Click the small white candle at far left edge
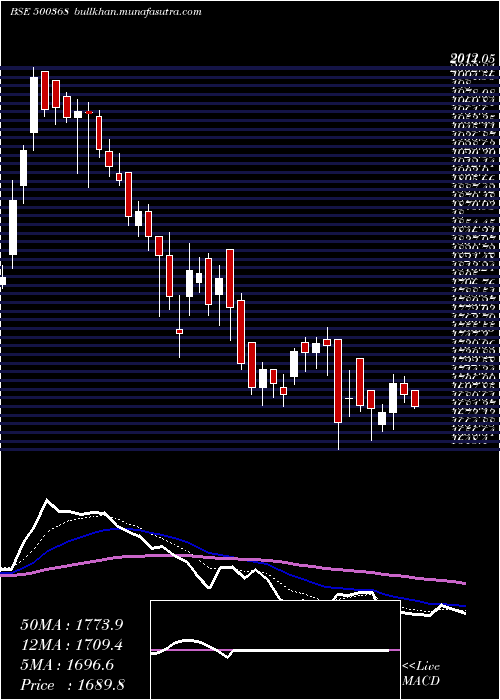Viewport: 500px width, 700px height. (2, 281)
